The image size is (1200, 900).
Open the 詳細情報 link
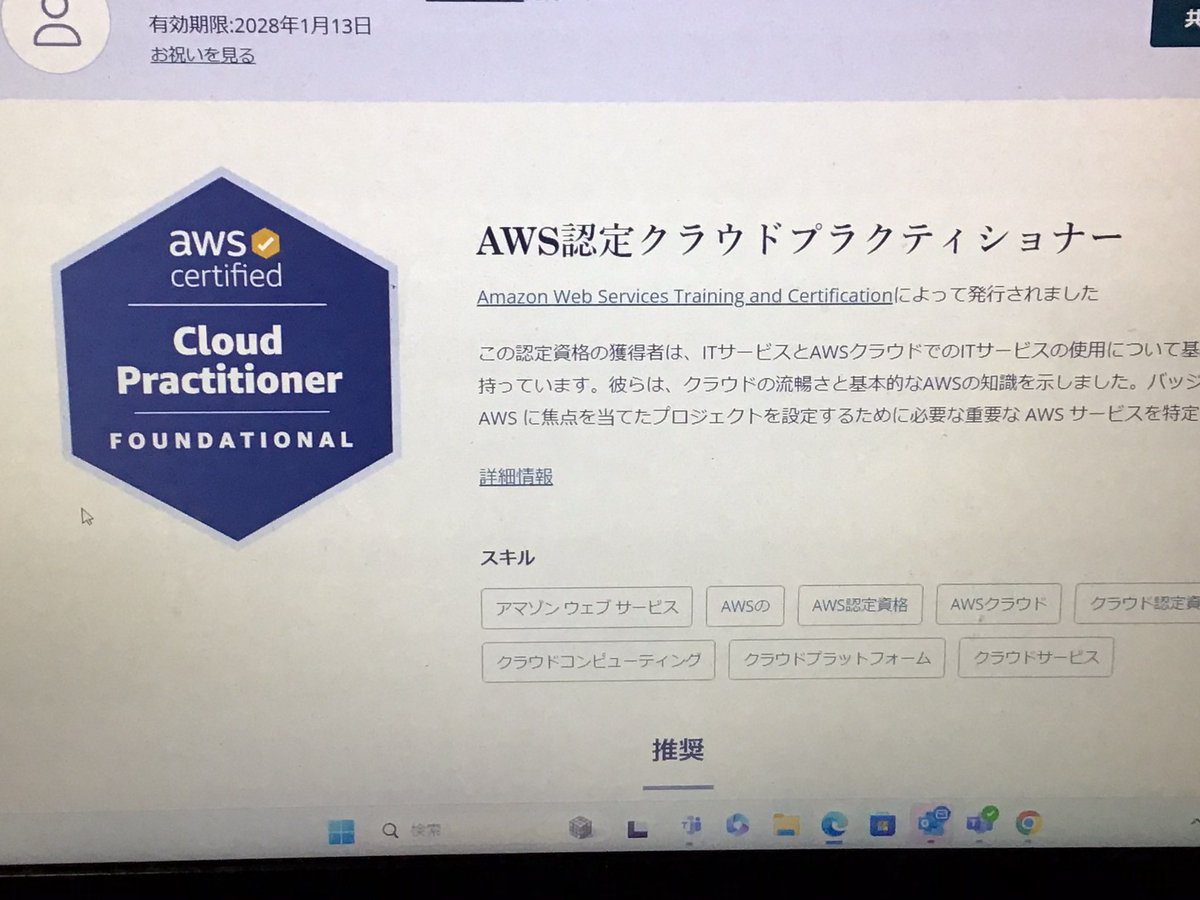click(x=516, y=477)
